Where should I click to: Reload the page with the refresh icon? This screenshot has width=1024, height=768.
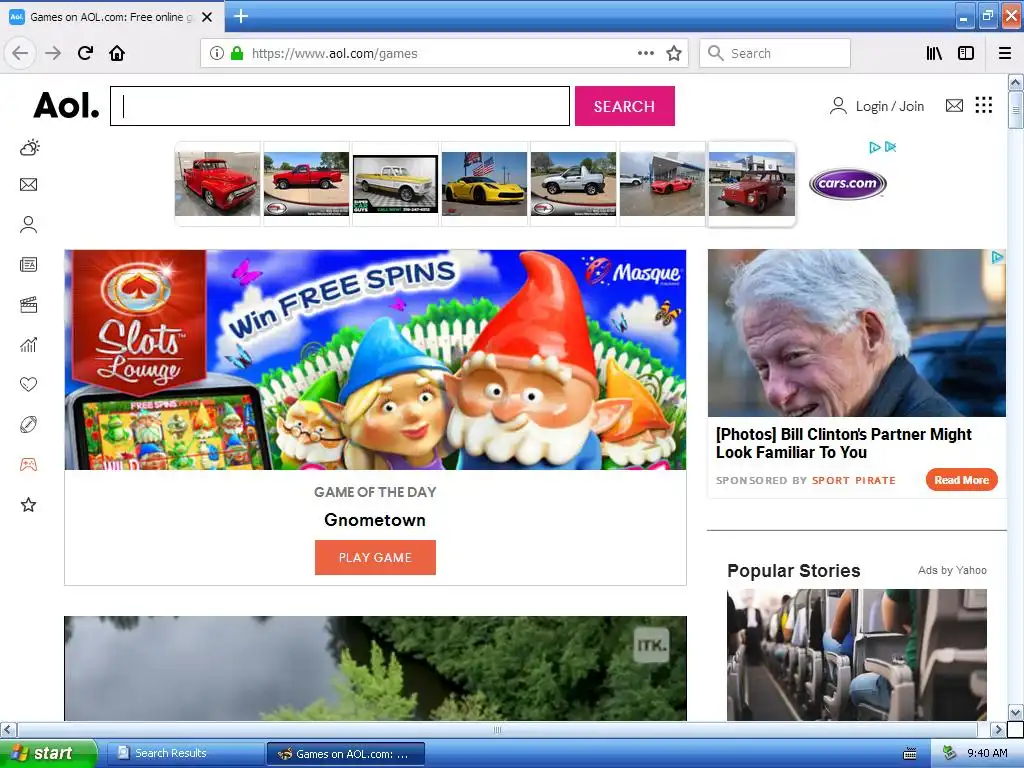pos(85,53)
